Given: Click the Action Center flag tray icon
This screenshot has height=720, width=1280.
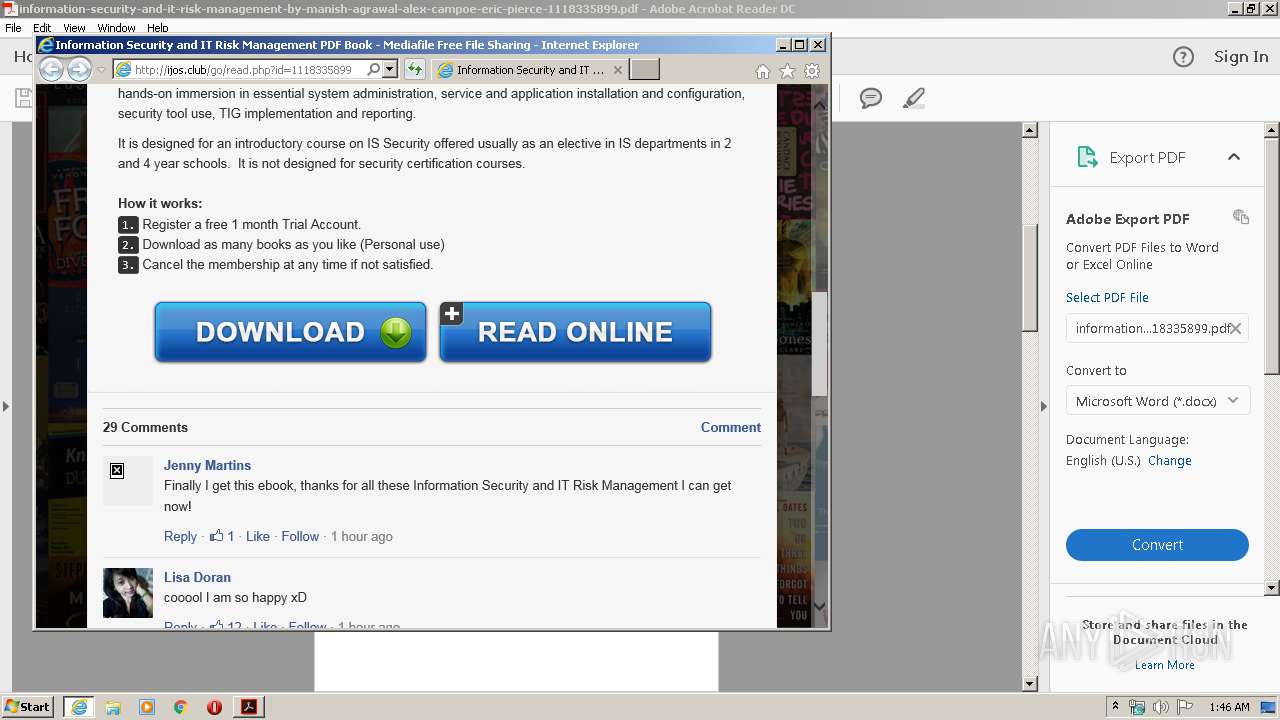Looking at the screenshot, I should point(1185,707).
